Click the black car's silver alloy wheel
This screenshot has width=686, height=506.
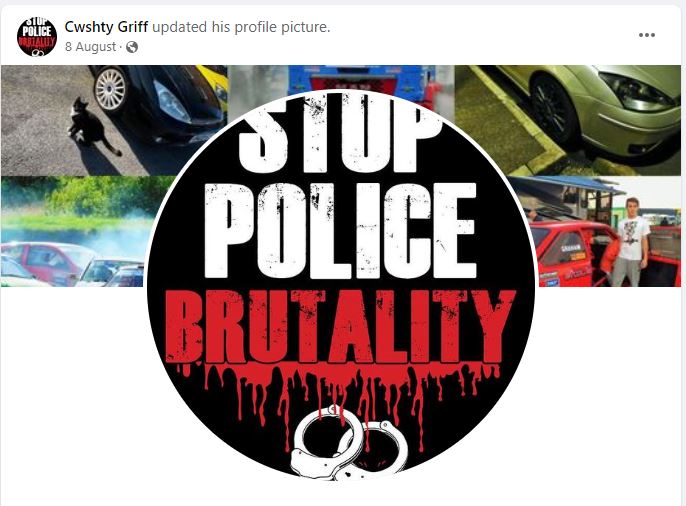(110, 89)
